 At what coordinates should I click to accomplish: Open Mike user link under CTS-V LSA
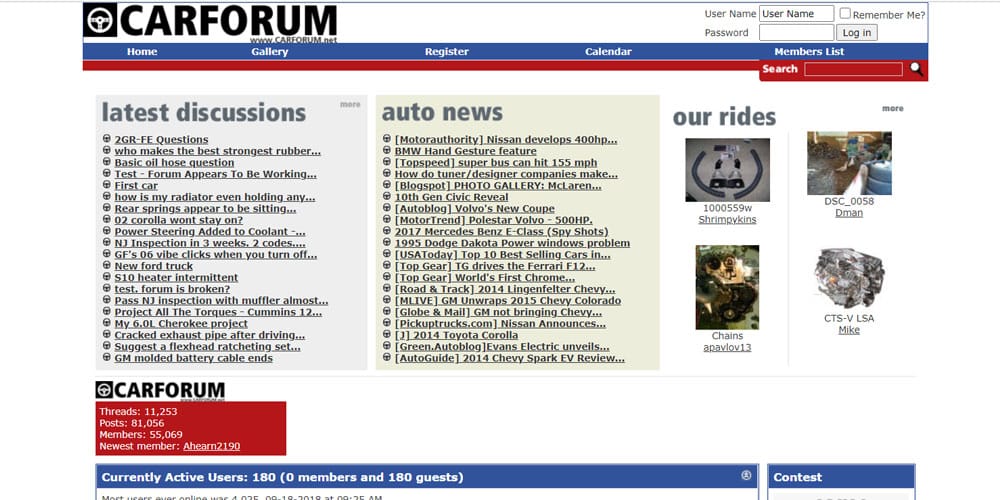[849, 330]
